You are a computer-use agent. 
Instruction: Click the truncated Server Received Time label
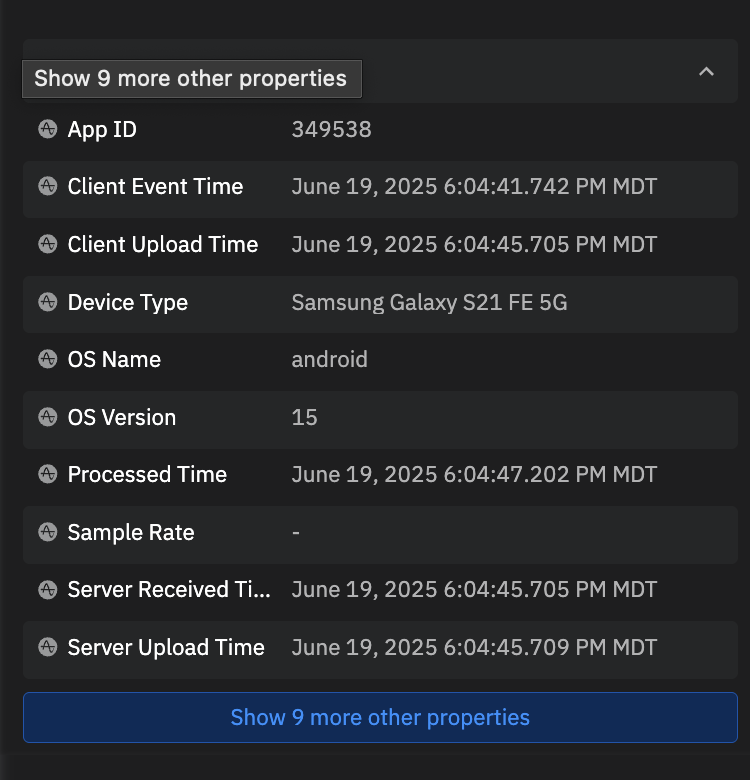click(x=168, y=589)
